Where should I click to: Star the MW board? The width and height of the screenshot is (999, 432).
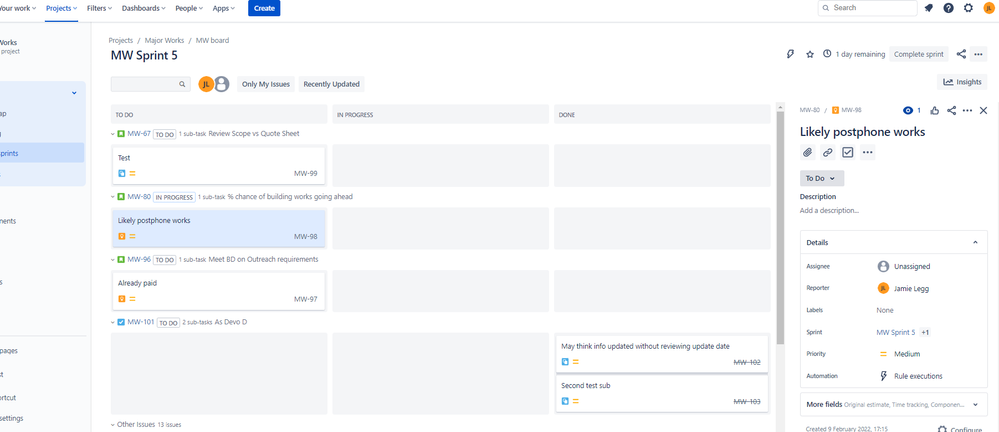810,54
